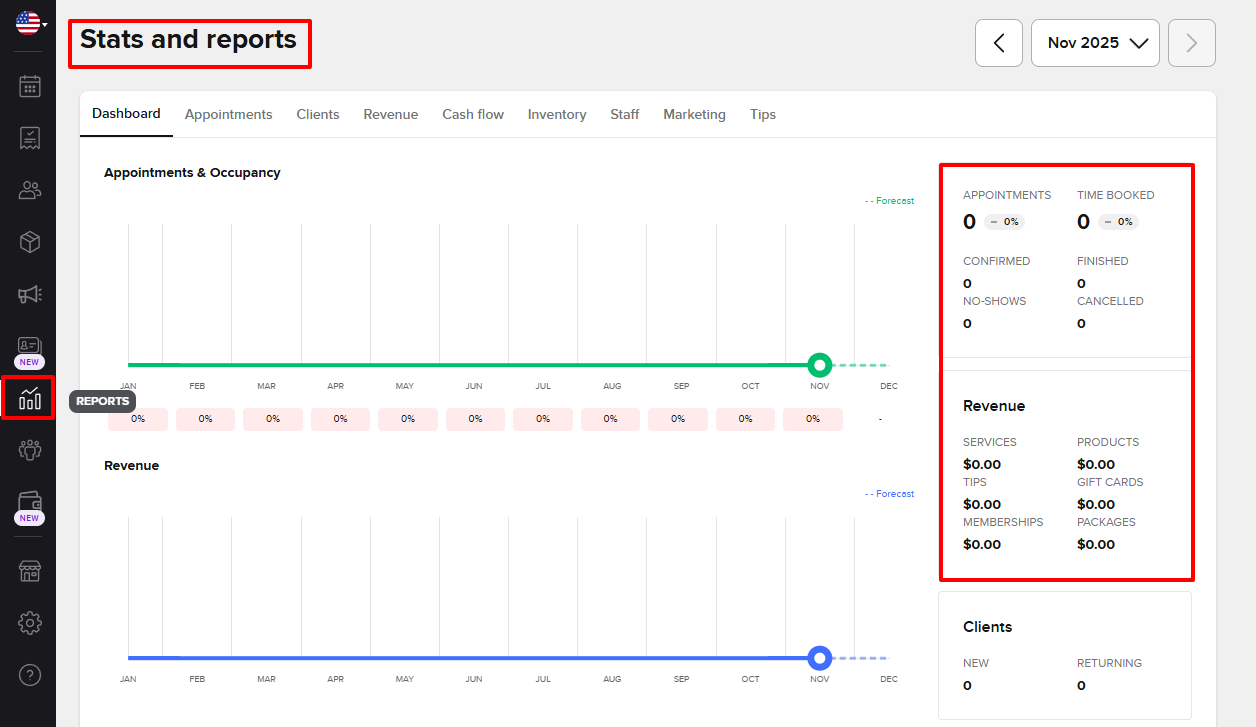Open the Sales receipt icon in the sidebar
This screenshot has height=727, width=1256.
pos(29,138)
